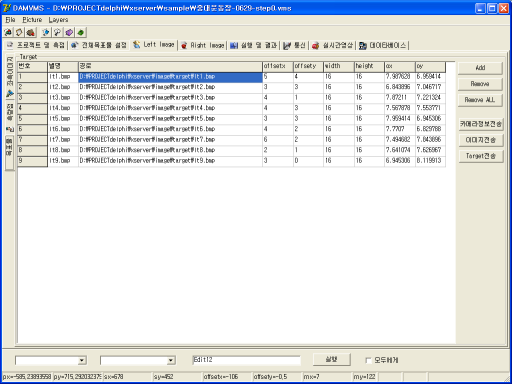Click the offsetx column header
The image size is (512, 384).
[x=278, y=67]
